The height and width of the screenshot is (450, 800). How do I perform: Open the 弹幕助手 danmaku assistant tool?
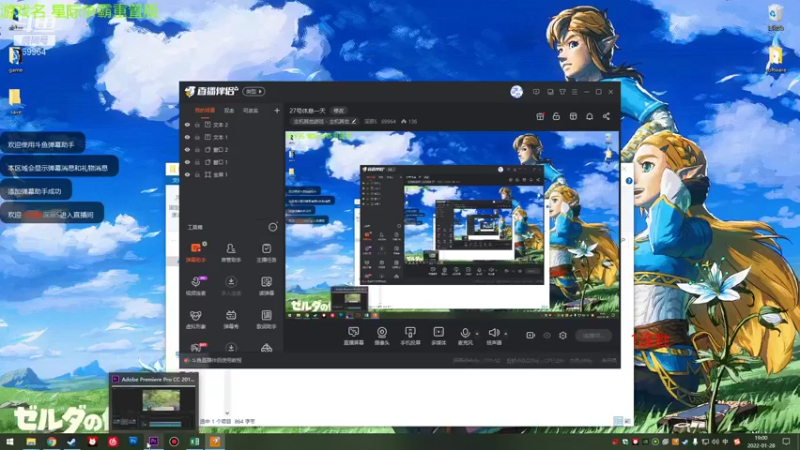[195, 253]
